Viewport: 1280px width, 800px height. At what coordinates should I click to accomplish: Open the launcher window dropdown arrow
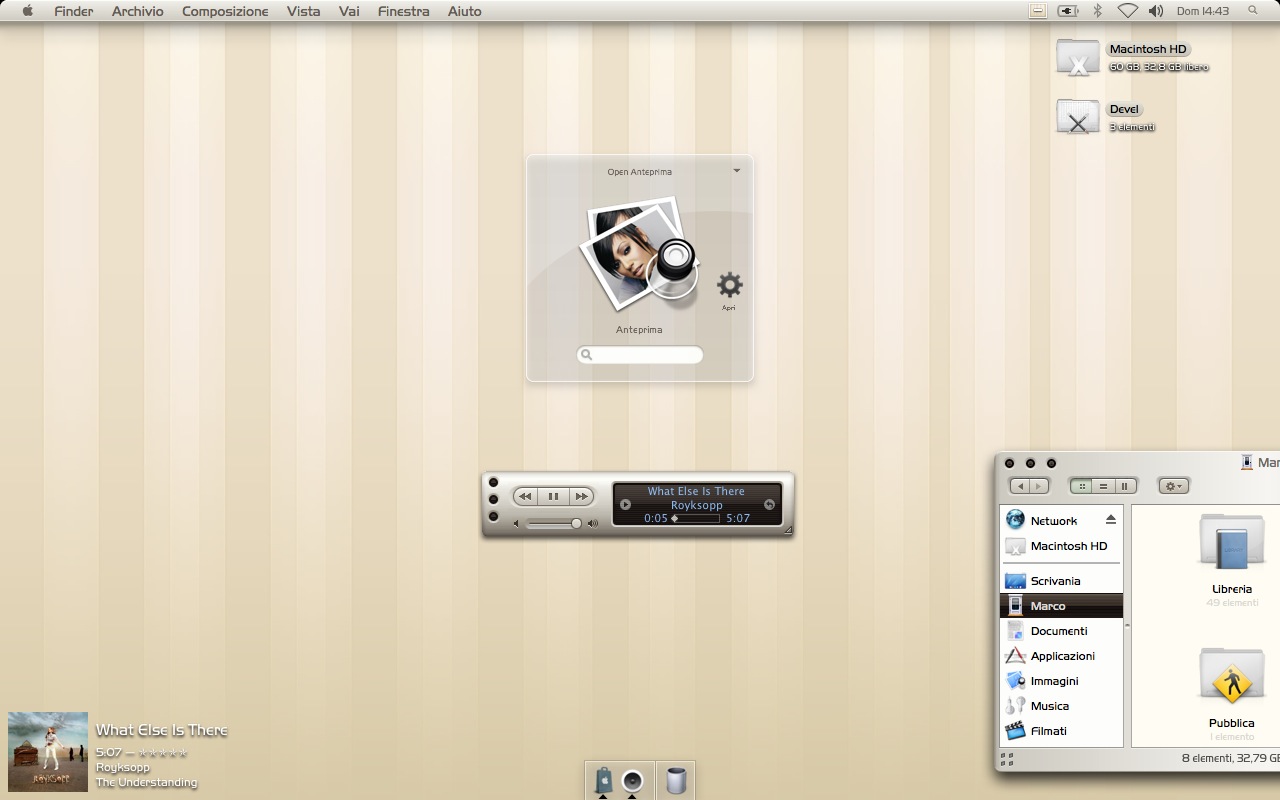pyautogui.click(x=737, y=171)
